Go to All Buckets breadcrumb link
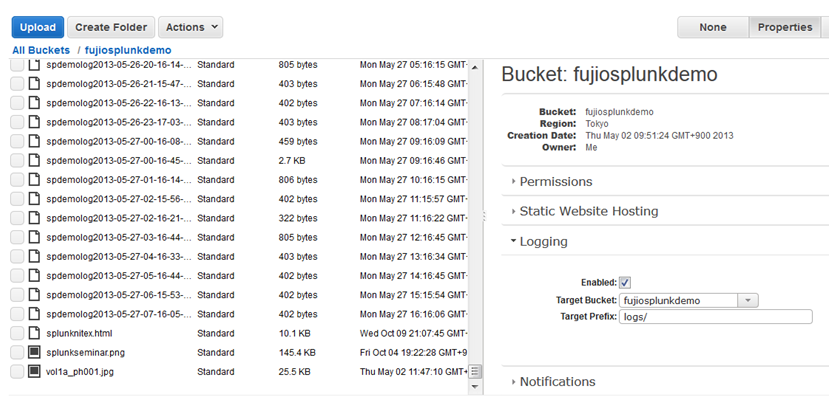This screenshot has height=397, width=832. (x=41, y=50)
